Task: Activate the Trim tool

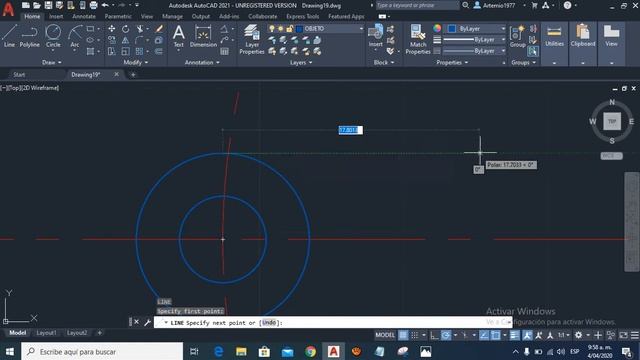Action: pos(140,29)
